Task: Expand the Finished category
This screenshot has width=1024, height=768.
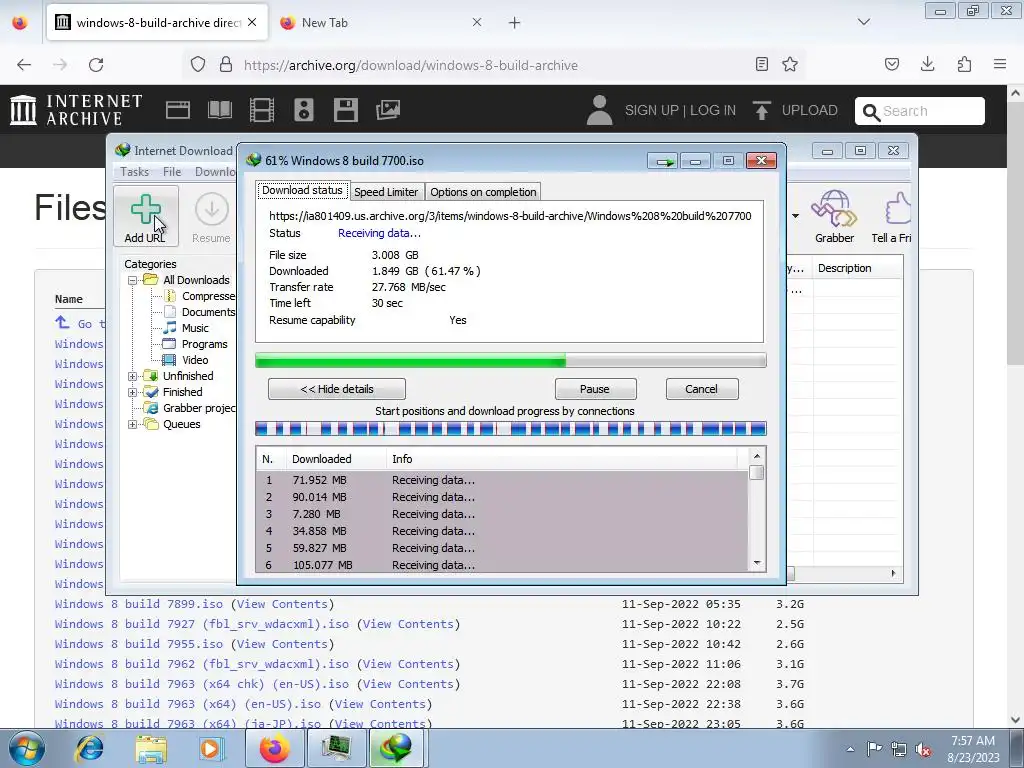Action: tap(133, 392)
